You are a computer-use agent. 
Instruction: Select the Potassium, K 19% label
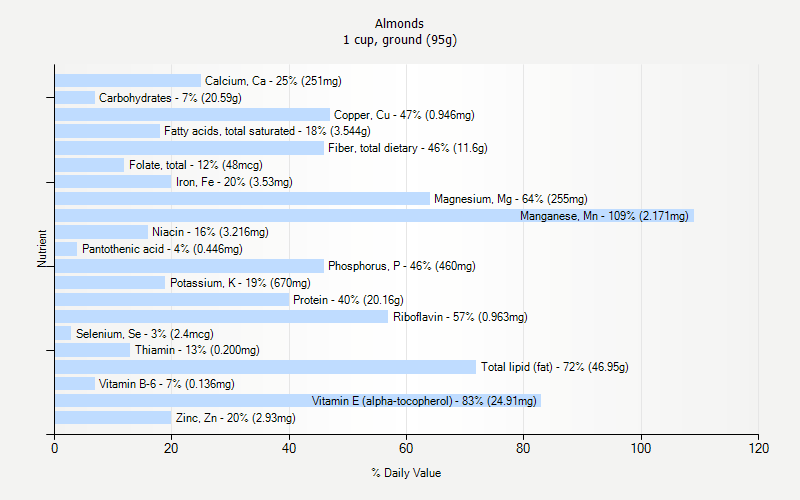[x=240, y=283]
